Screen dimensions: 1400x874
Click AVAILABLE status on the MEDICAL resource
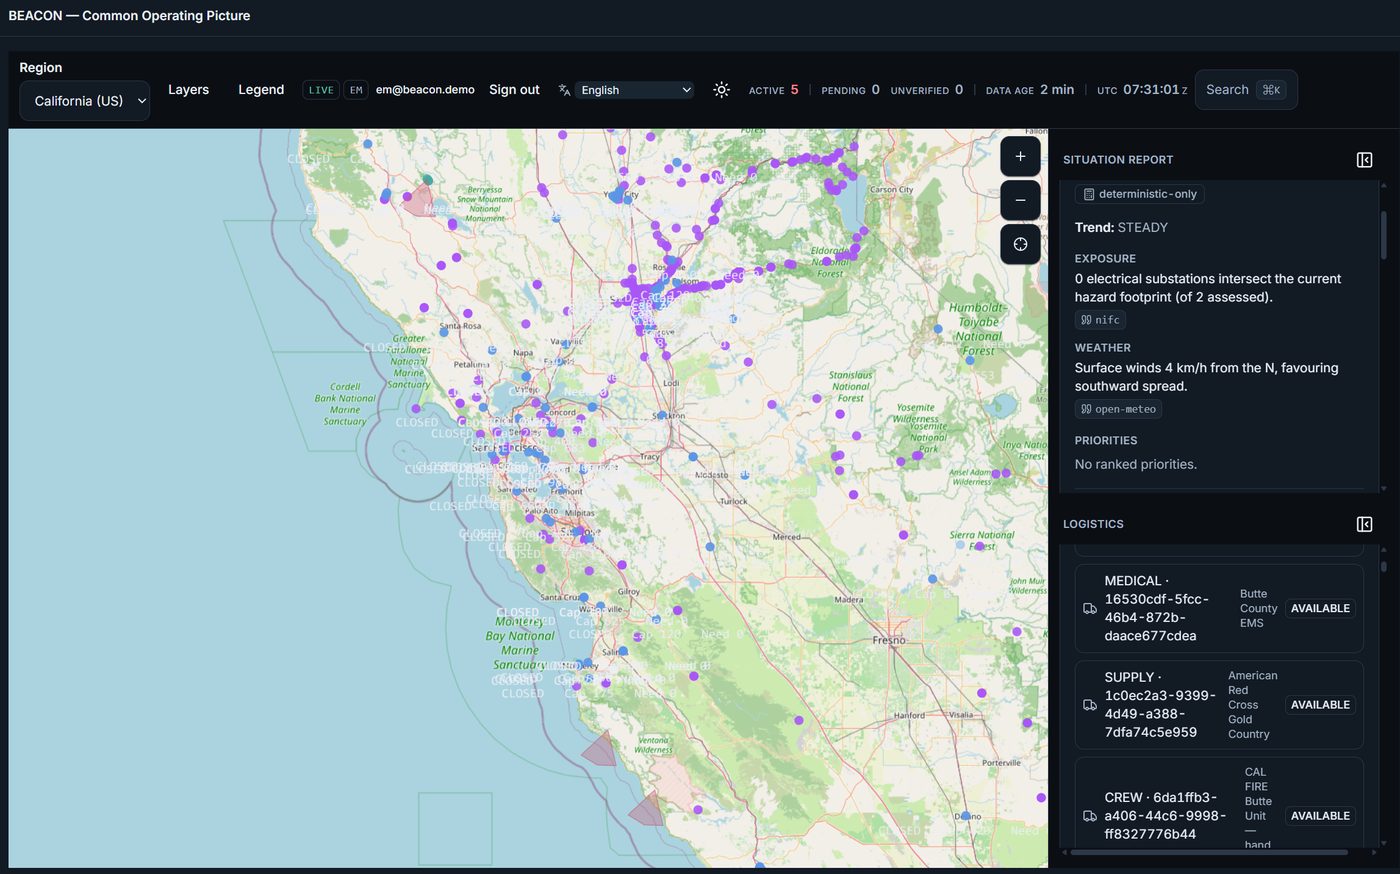click(1320, 608)
